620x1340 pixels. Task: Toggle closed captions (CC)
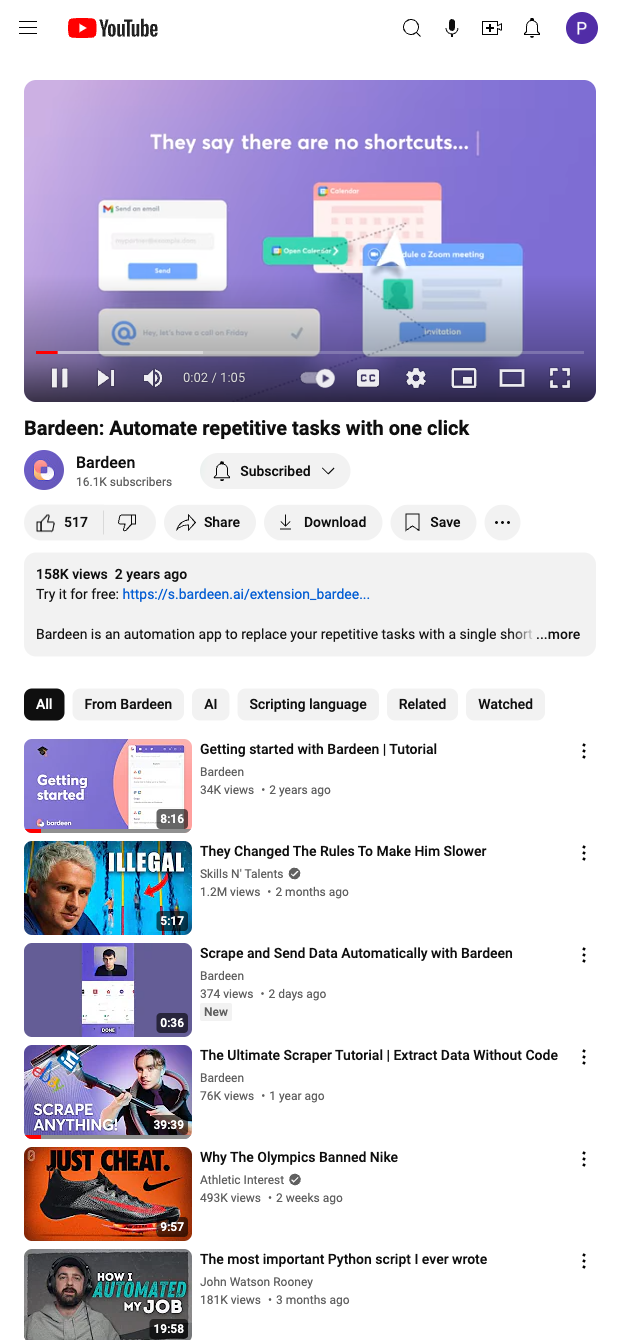(x=368, y=378)
